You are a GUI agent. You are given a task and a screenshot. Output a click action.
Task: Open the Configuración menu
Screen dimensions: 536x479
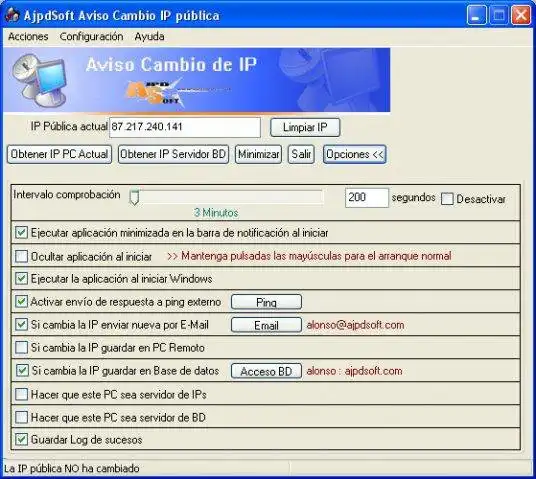pyautogui.click(x=91, y=36)
